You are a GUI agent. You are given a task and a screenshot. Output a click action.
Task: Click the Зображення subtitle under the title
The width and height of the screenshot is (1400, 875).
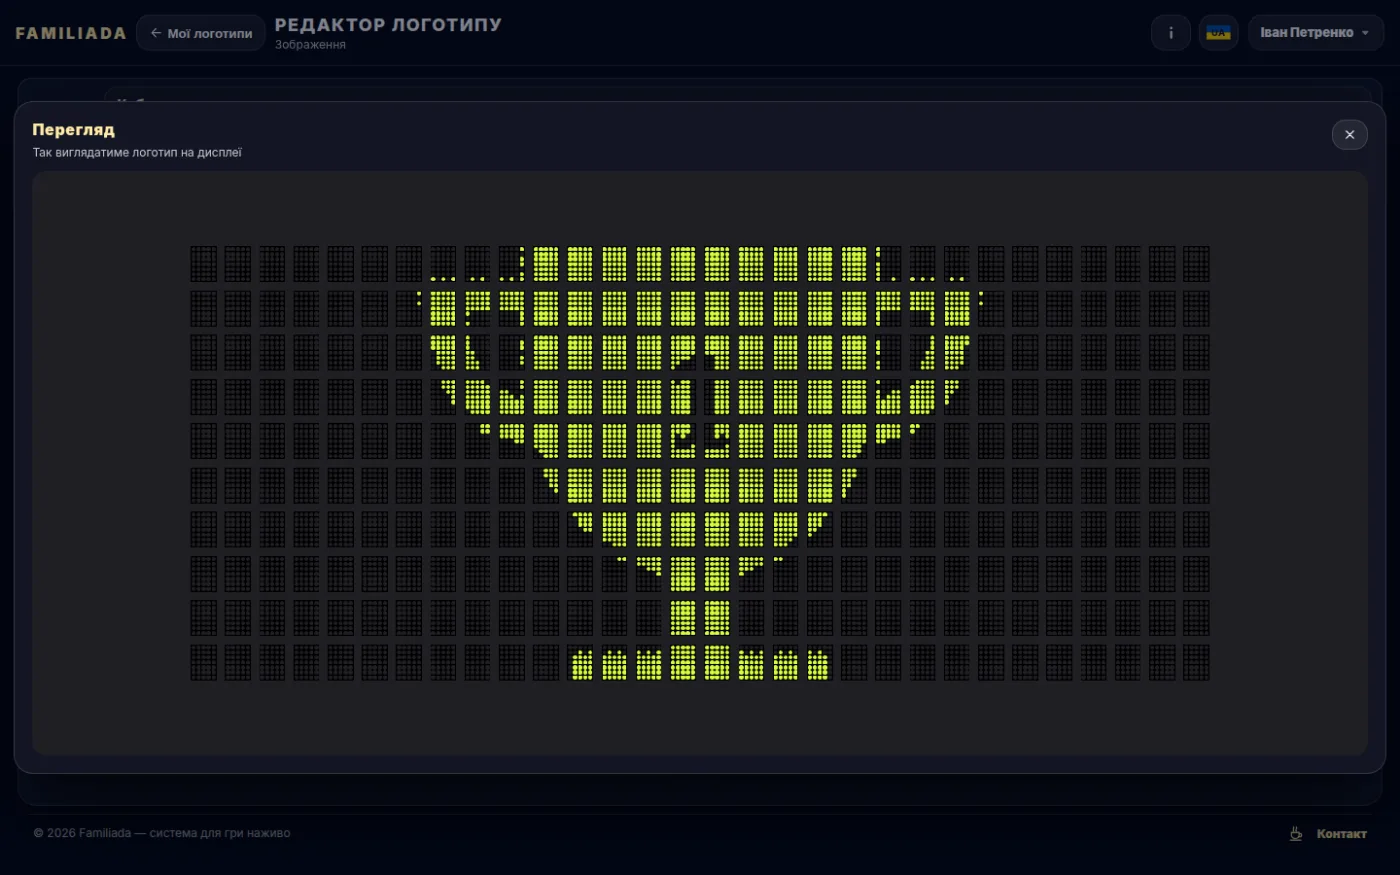pos(310,45)
